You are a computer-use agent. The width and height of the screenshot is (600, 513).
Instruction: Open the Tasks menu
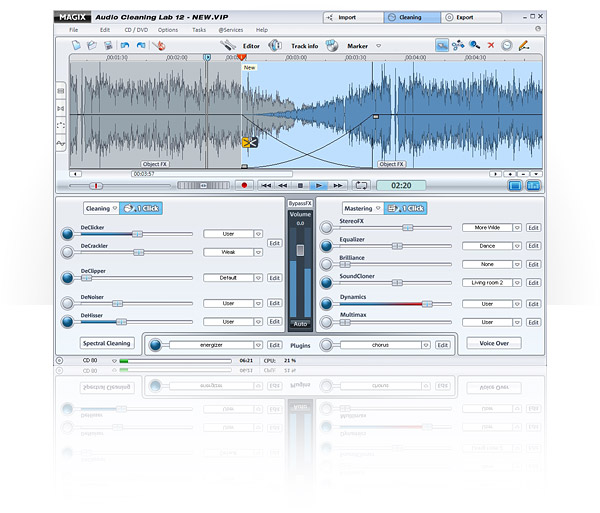click(x=199, y=30)
